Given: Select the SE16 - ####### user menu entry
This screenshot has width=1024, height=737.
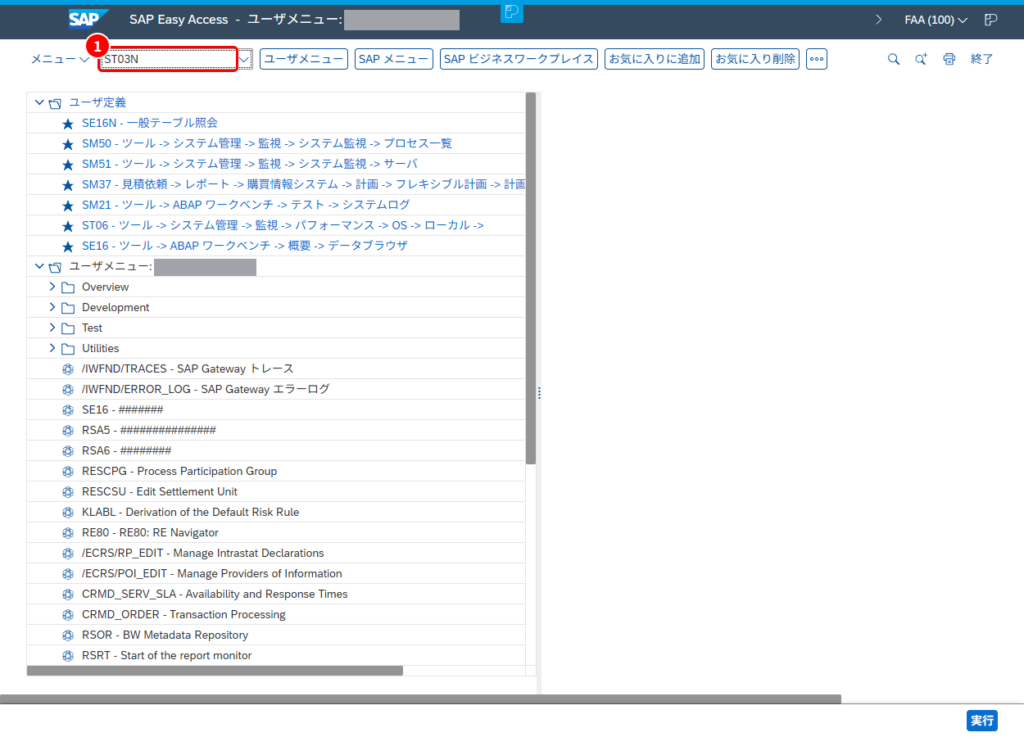Looking at the screenshot, I should coord(122,410).
